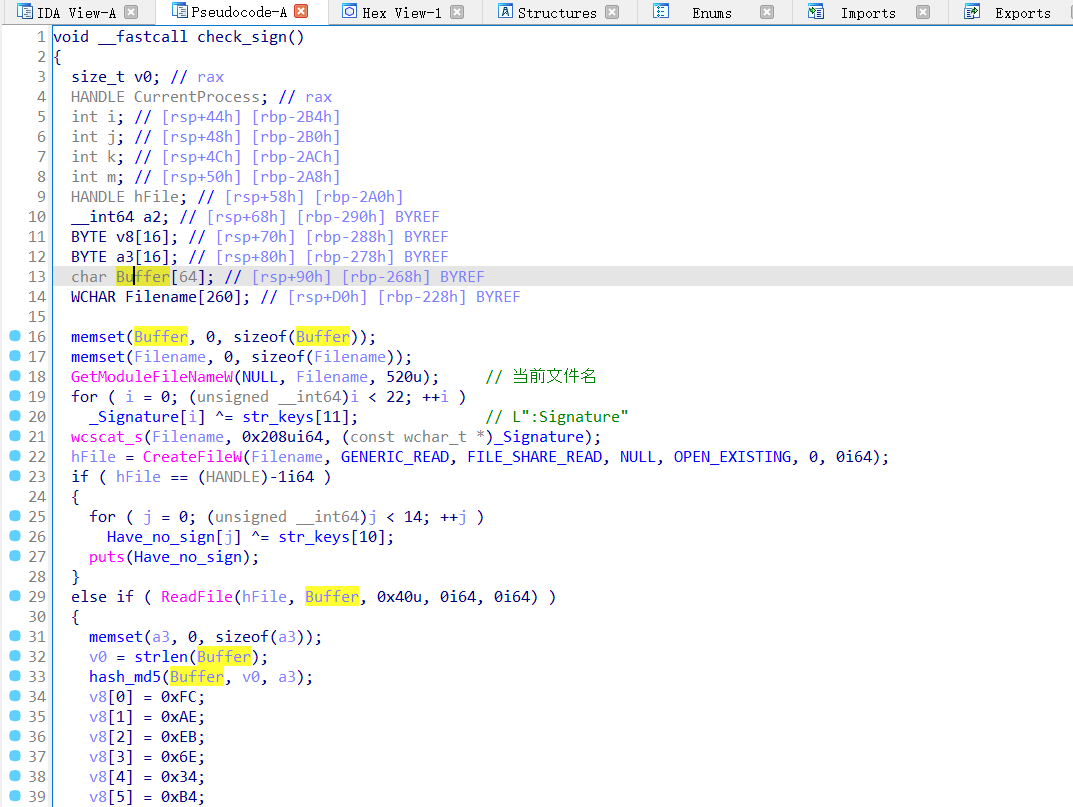Click line number 24 in the gutter

37,497
